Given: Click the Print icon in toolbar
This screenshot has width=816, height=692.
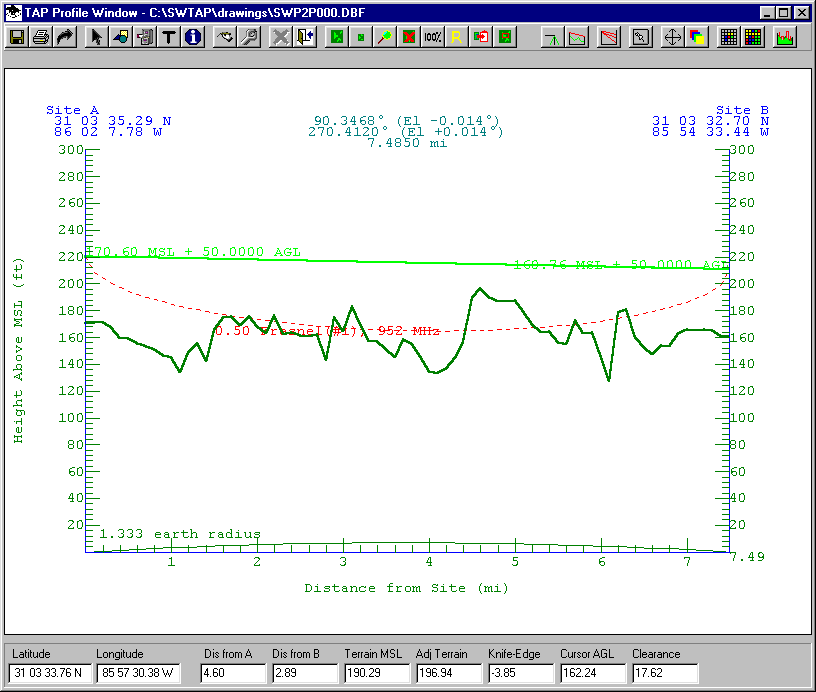Looking at the screenshot, I should pyautogui.click(x=41, y=37).
